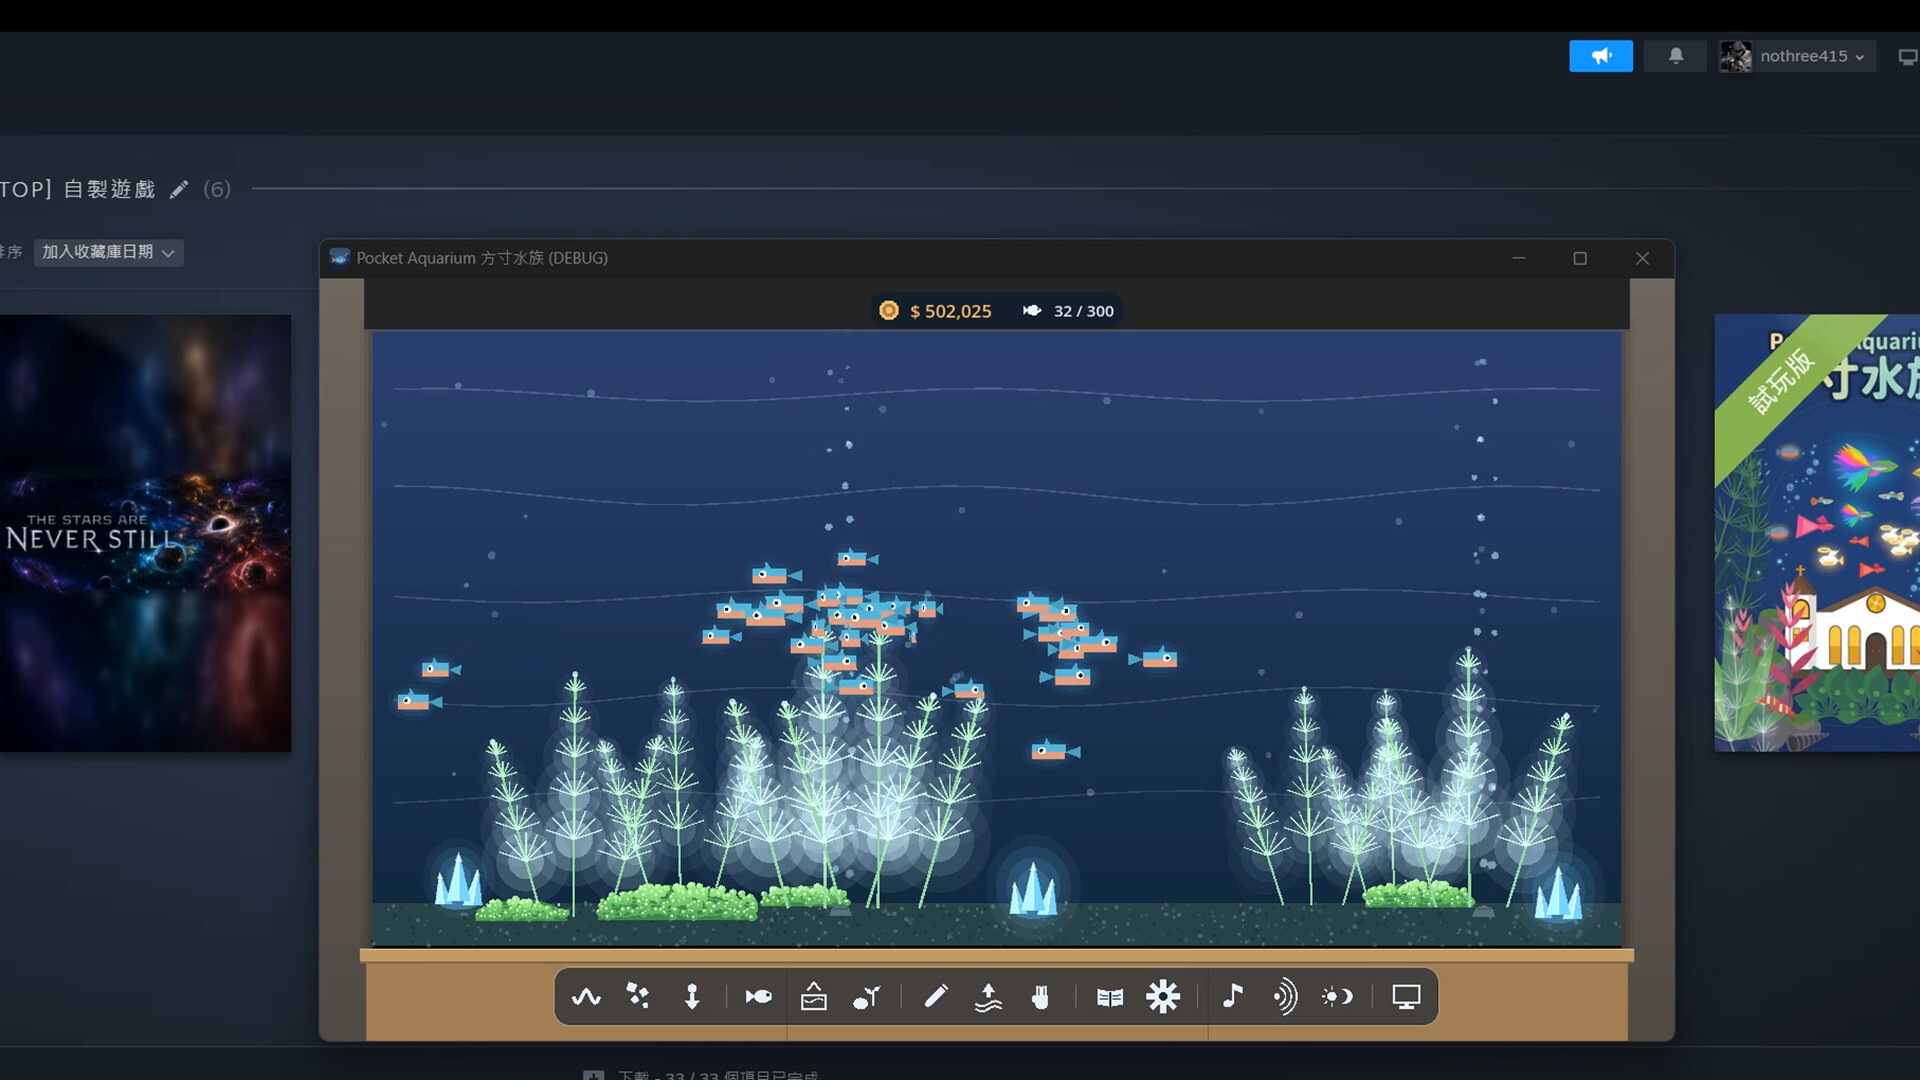Click the monitor icon beside account name
The height and width of the screenshot is (1080, 1920).
[x=1907, y=57]
